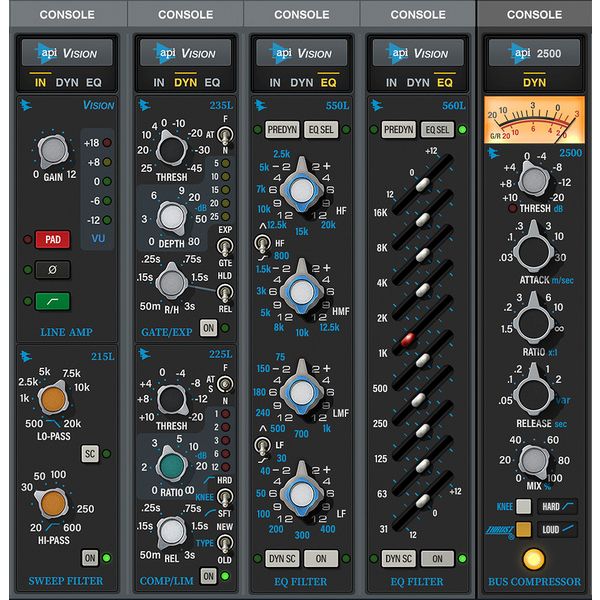Screen dimensions: 600x600
Task: Adjust the 250 Hz band slider on 560L
Action: pyautogui.click(x=418, y=400)
